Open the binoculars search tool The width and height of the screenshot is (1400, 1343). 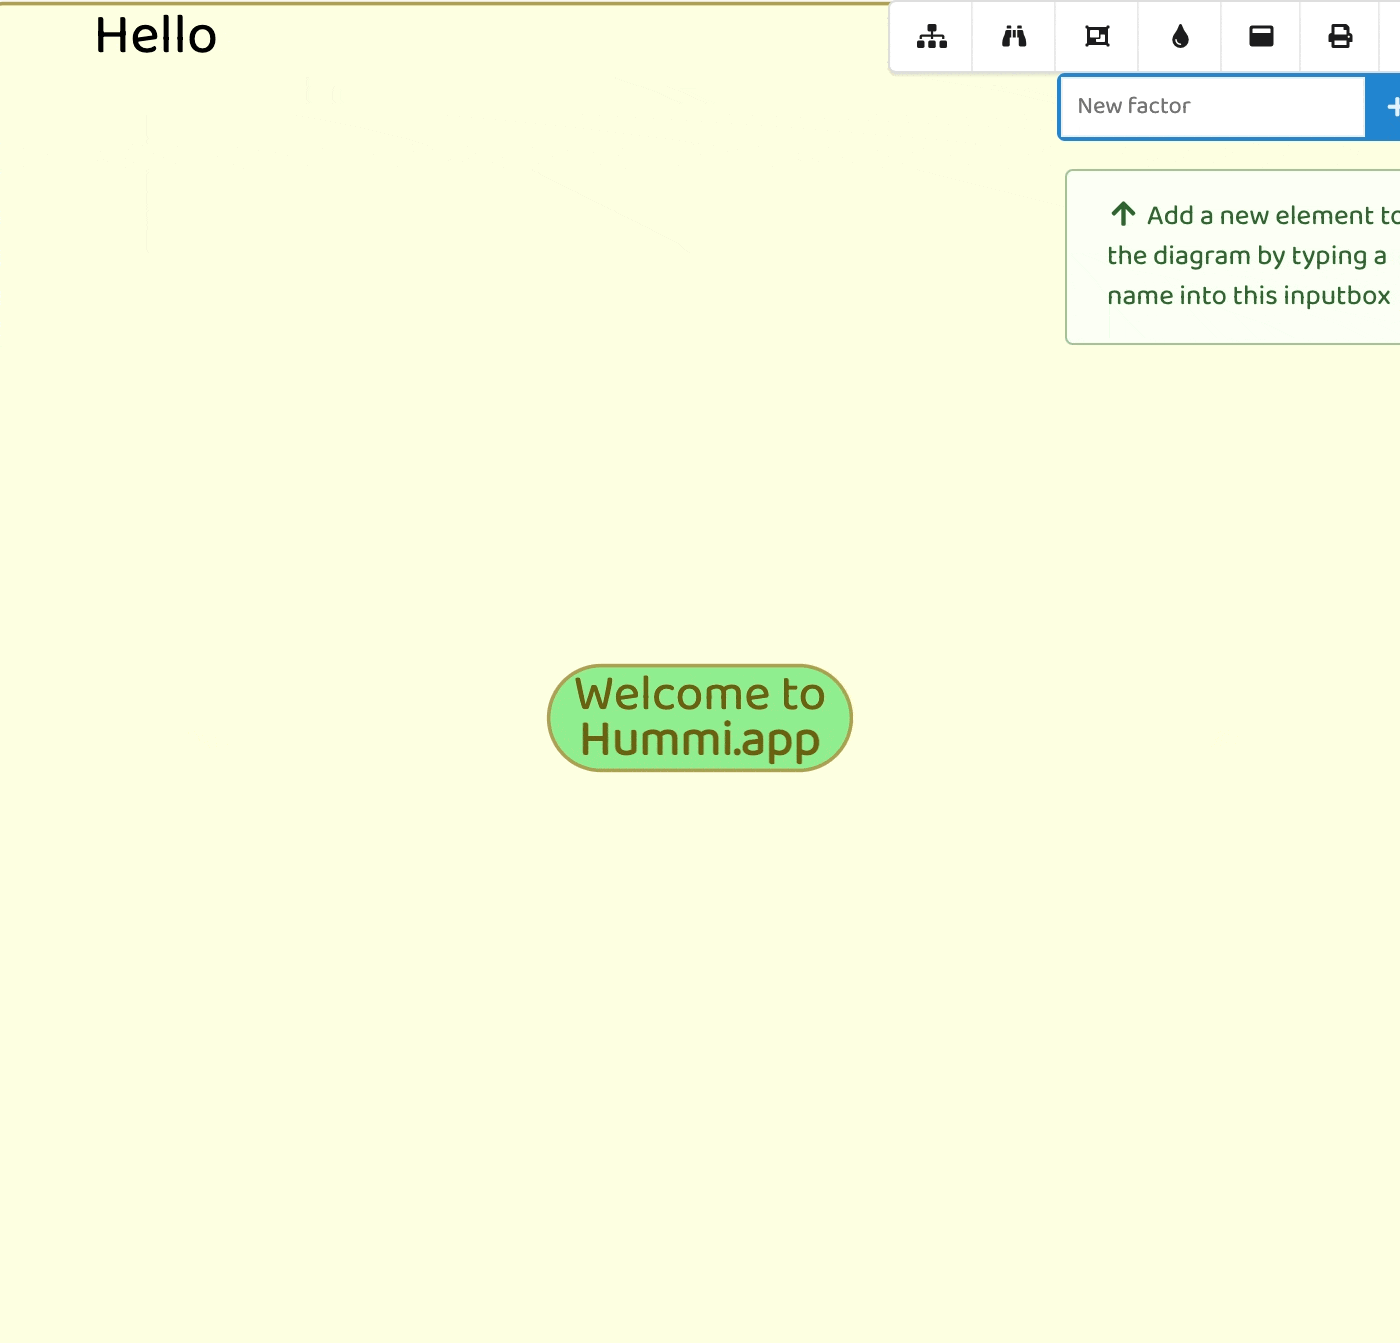(1014, 37)
